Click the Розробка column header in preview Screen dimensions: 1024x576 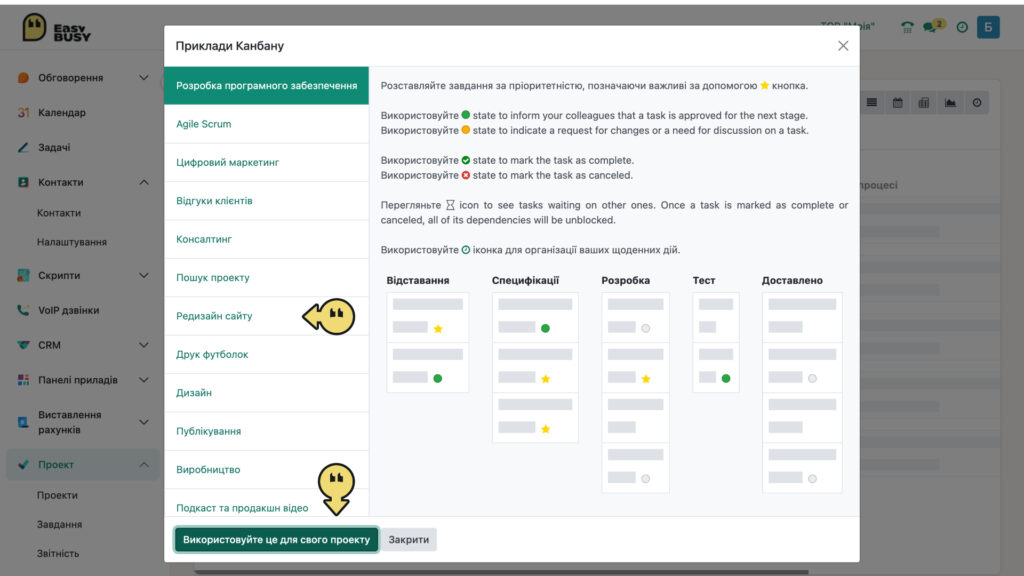(x=626, y=280)
